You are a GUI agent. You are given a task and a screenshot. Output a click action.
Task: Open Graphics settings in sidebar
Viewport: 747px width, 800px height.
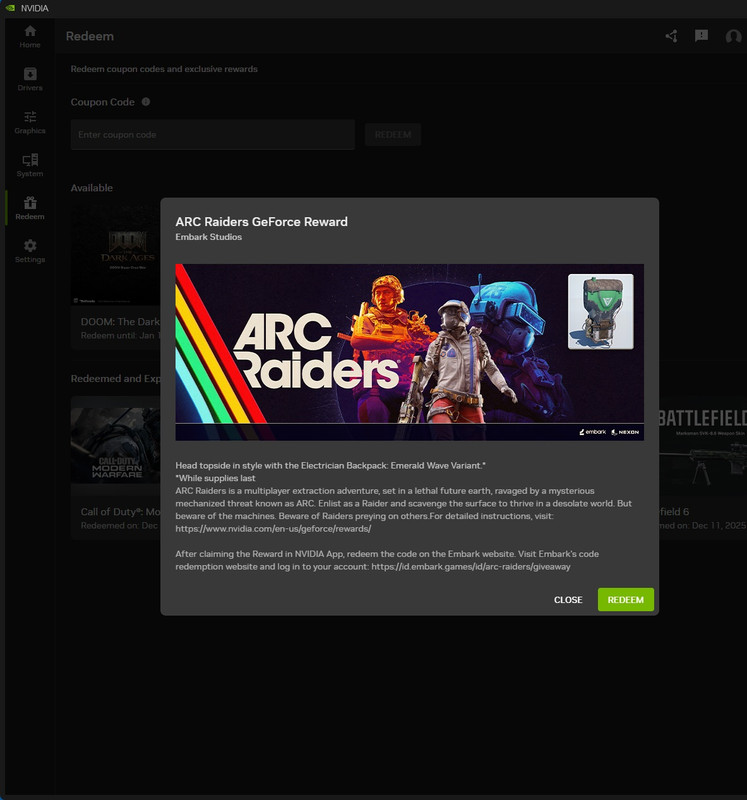pyautogui.click(x=30, y=122)
